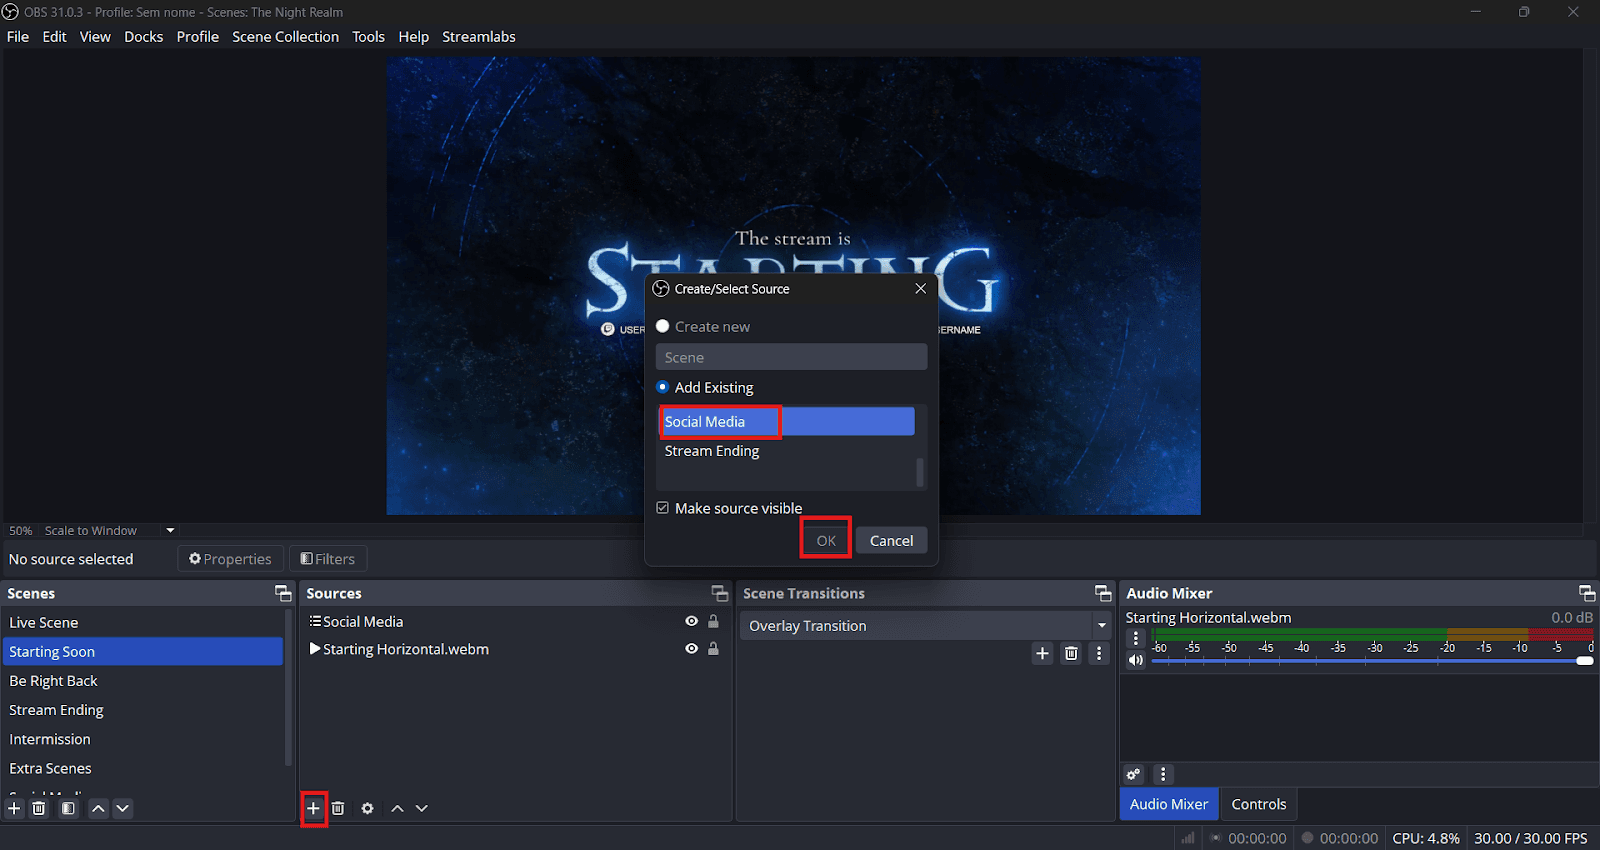Open the Help menu
The height and width of the screenshot is (850, 1600).
(x=413, y=37)
